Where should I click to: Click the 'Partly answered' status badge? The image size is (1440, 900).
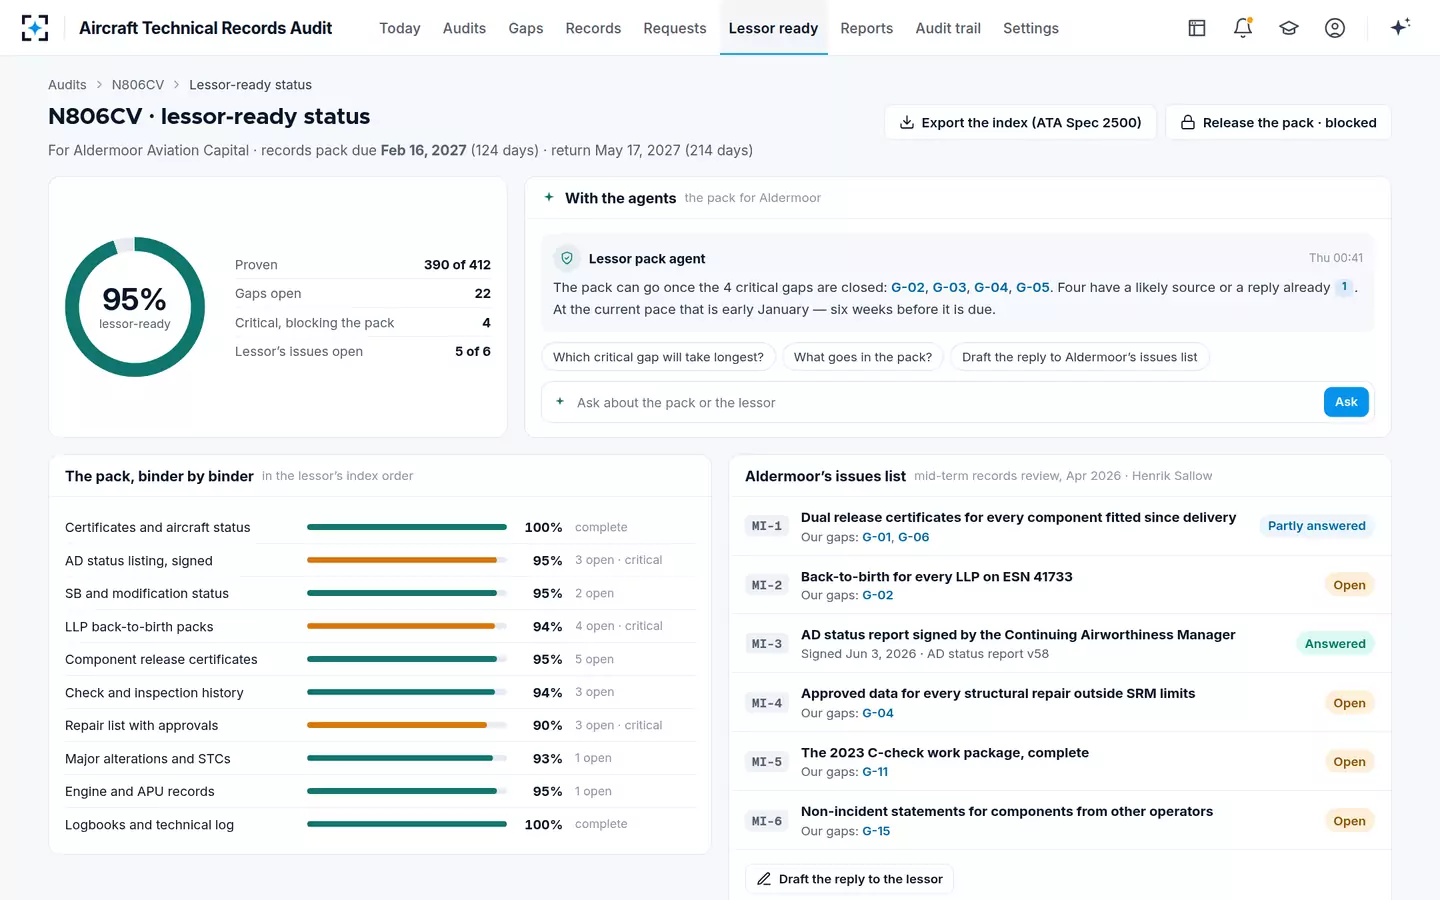(1316, 526)
